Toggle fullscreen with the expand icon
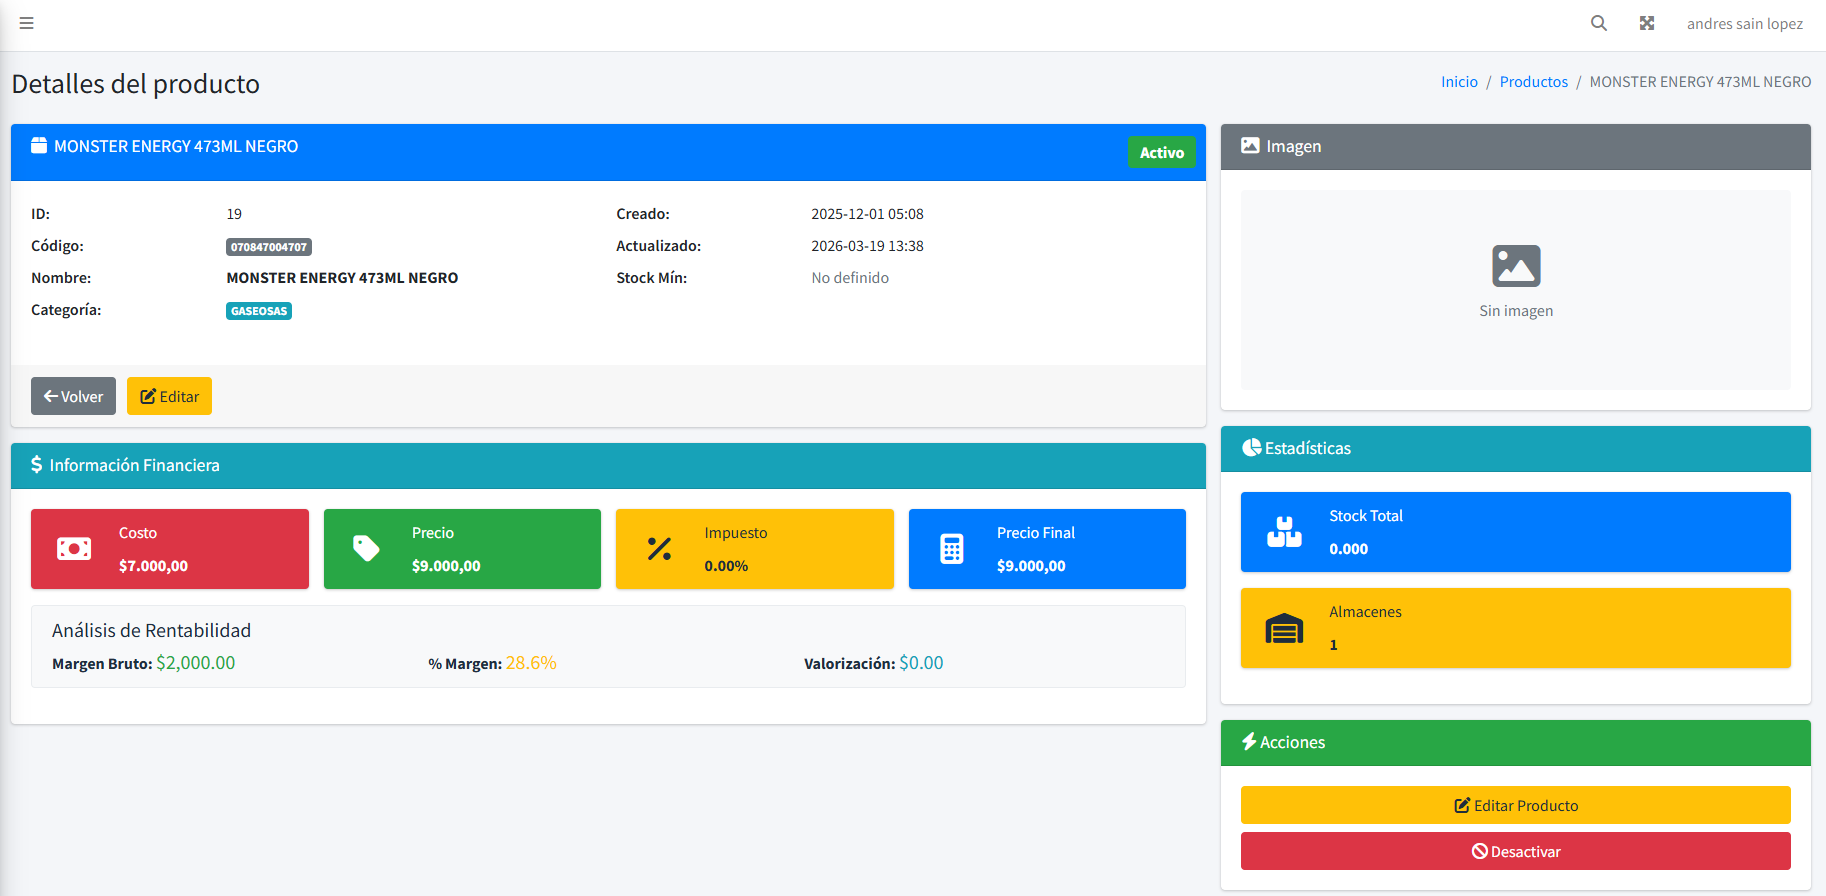1826x896 pixels. [1647, 23]
